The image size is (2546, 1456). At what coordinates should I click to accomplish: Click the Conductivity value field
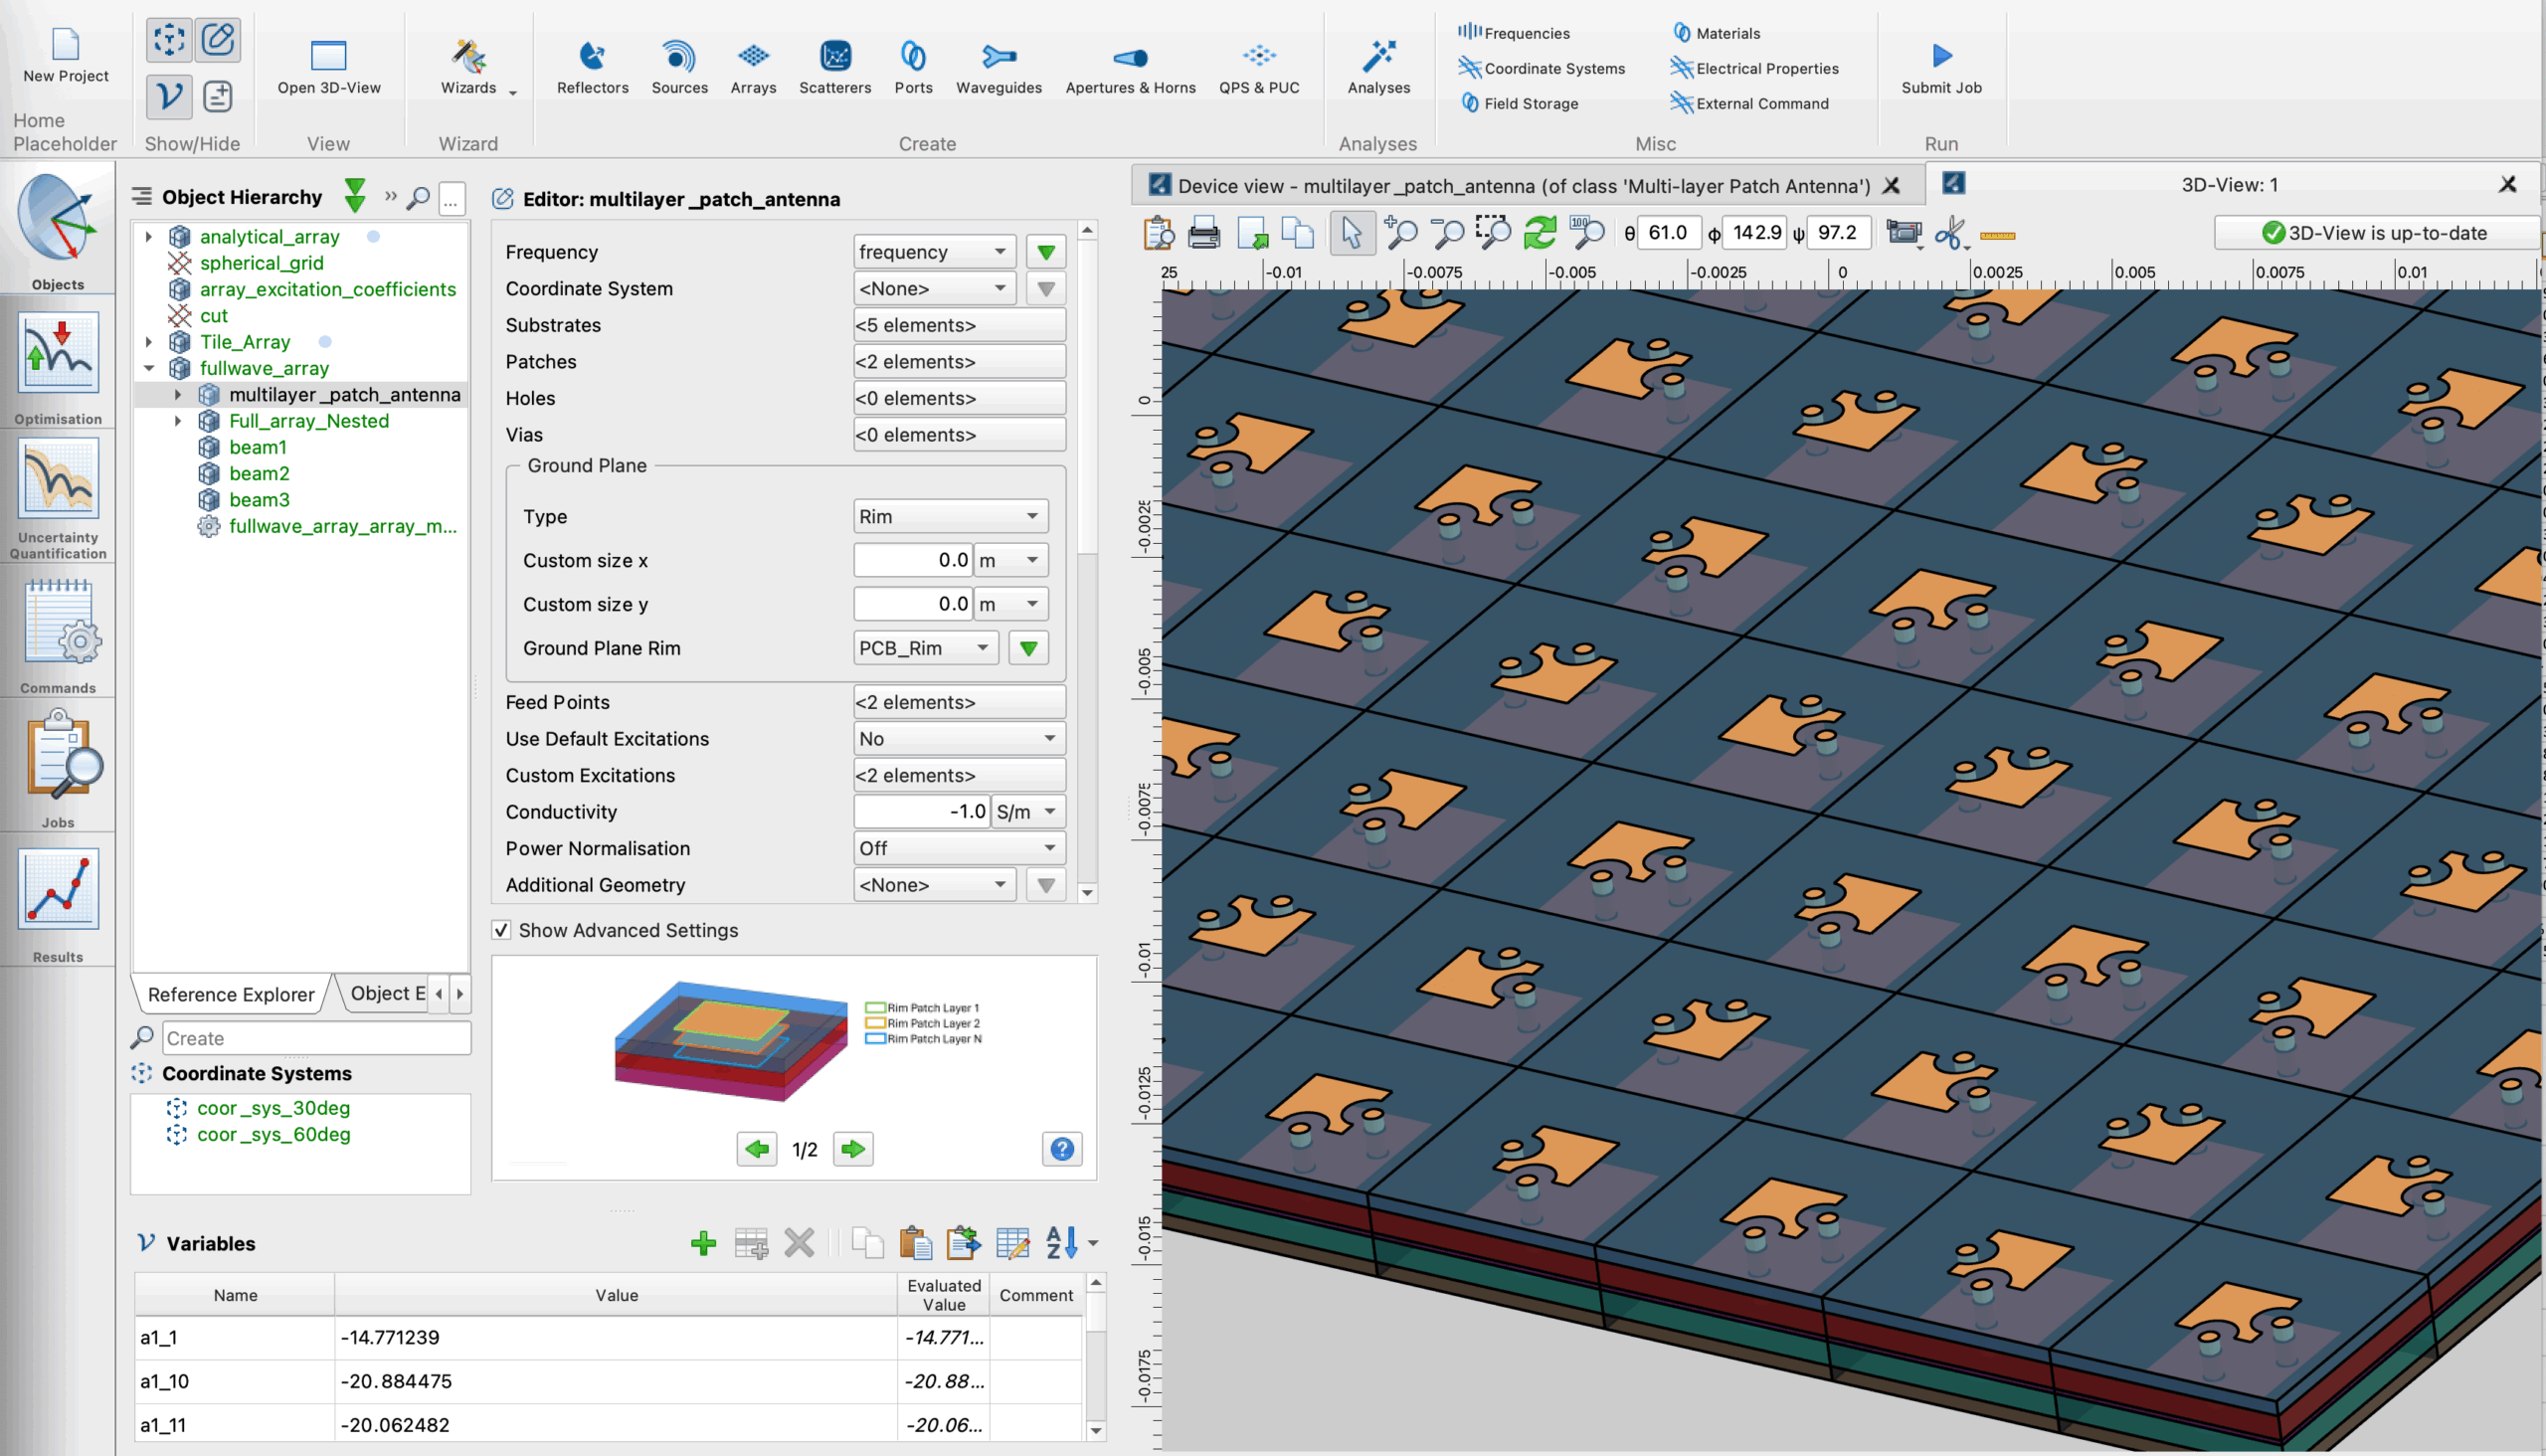point(921,812)
